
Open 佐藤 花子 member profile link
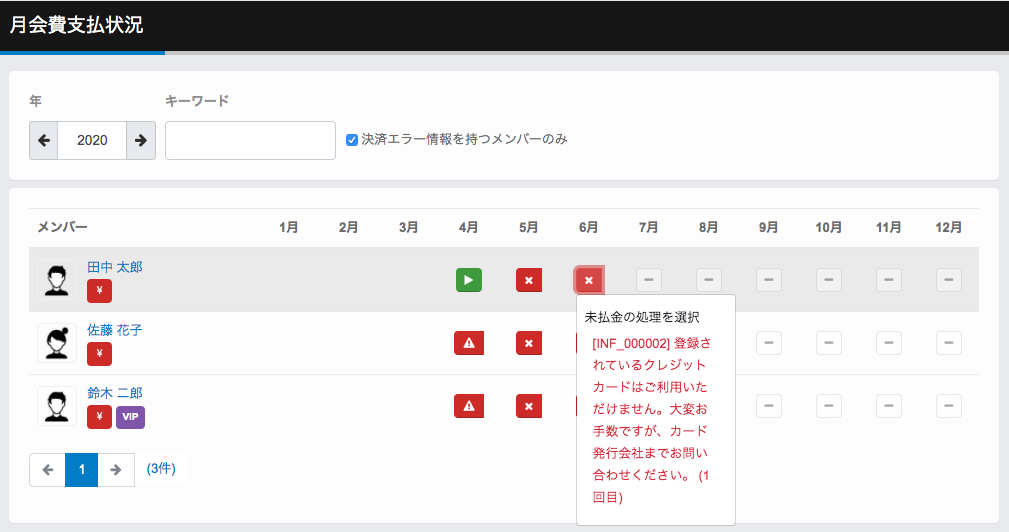[114, 330]
